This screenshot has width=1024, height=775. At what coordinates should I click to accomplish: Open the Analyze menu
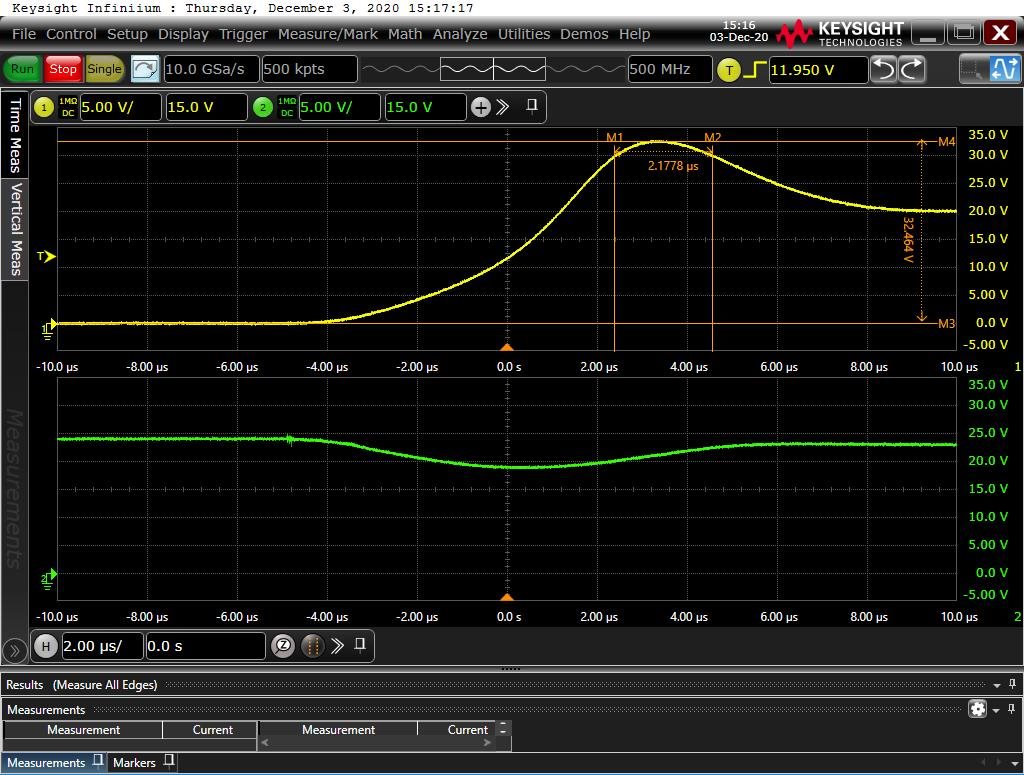pyautogui.click(x=460, y=34)
